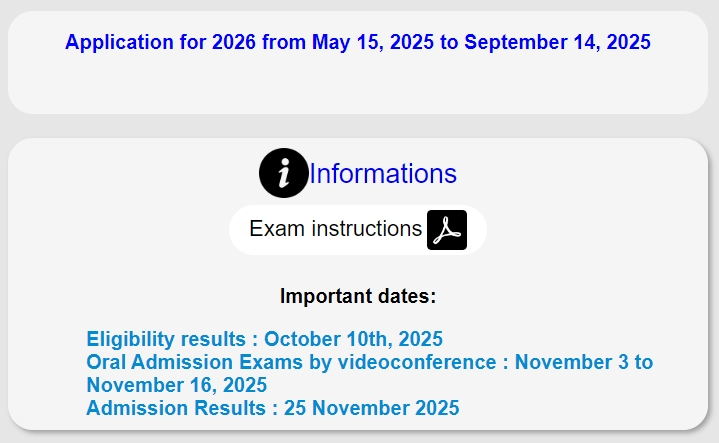The height and width of the screenshot is (443, 719).
Task: Click the September 14, 2025 deadline date
Action: (x=558, y=42)
